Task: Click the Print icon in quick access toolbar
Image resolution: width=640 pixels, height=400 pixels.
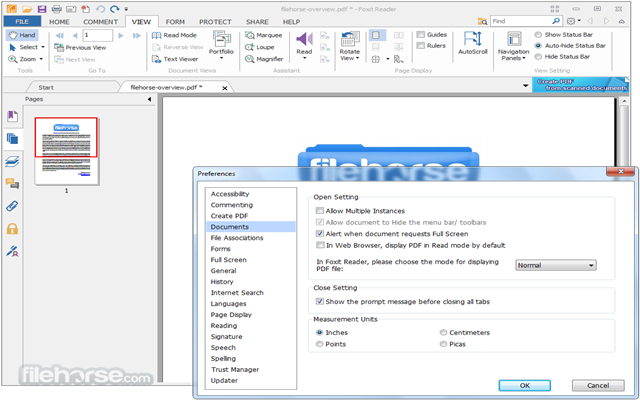Action: [x=57, y=9]
